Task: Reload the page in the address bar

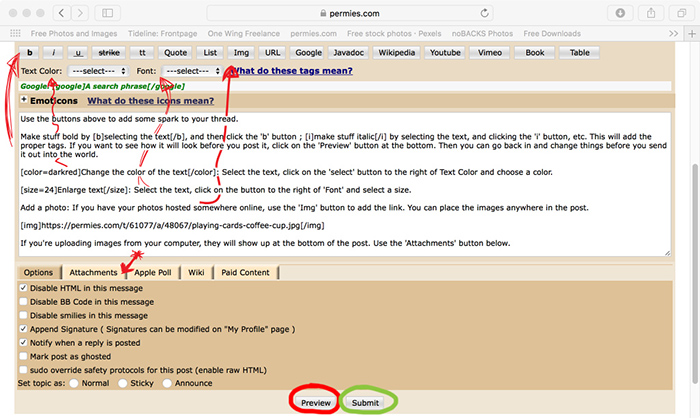Action: click(x=485, y=13)
